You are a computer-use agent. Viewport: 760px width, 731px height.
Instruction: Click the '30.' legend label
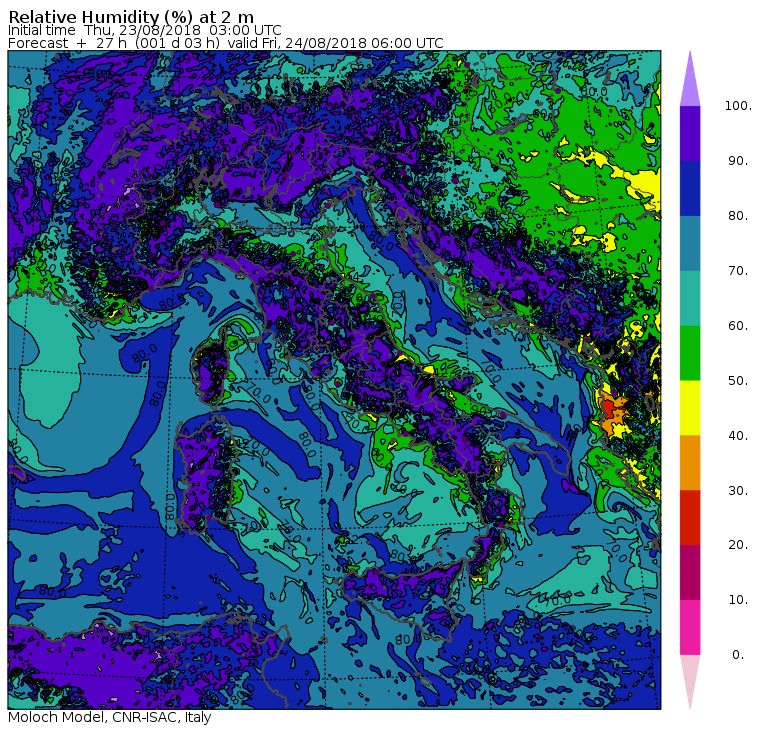coord(738,491)
